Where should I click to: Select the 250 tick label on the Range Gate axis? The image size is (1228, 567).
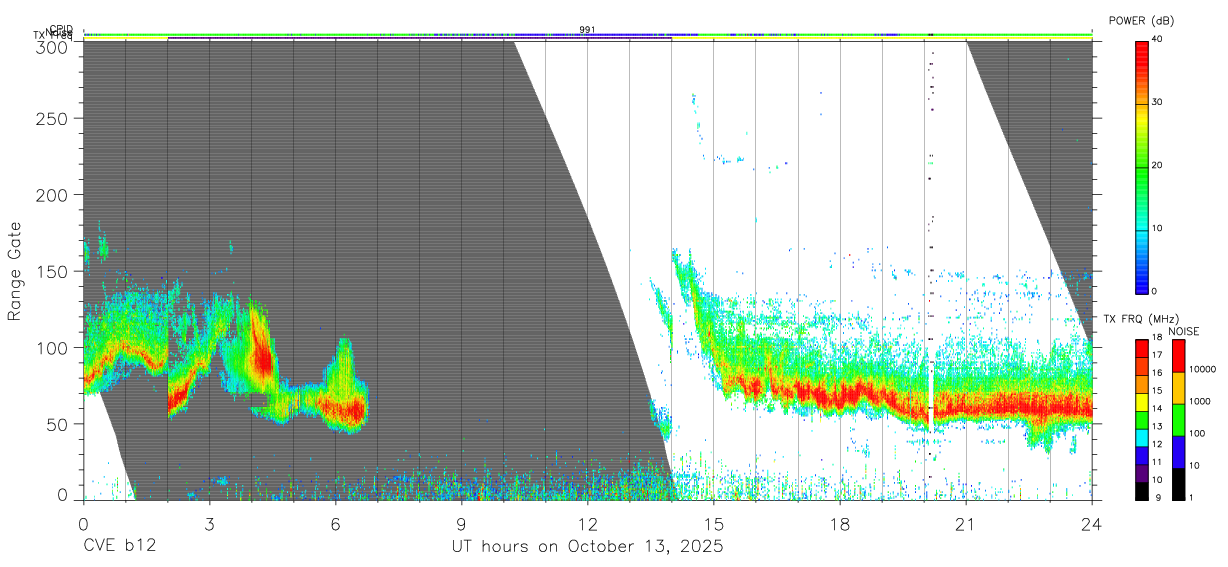(x=52, y=118)
